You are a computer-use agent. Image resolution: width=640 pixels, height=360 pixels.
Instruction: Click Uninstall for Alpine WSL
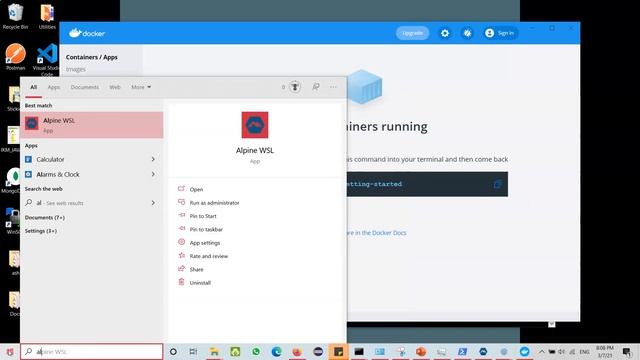coord(200,283)
